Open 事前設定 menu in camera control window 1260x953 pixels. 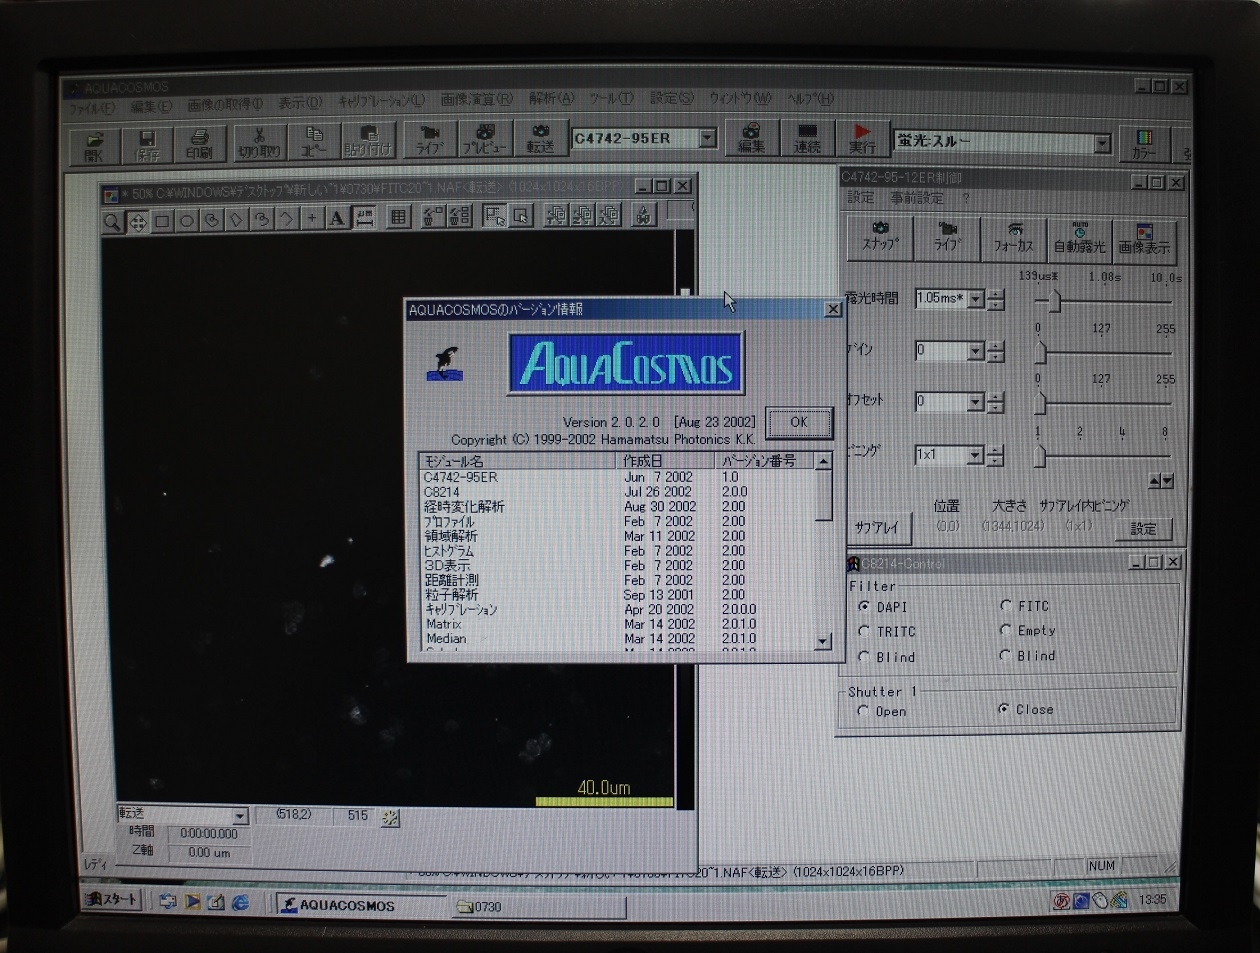coord(916,198)
